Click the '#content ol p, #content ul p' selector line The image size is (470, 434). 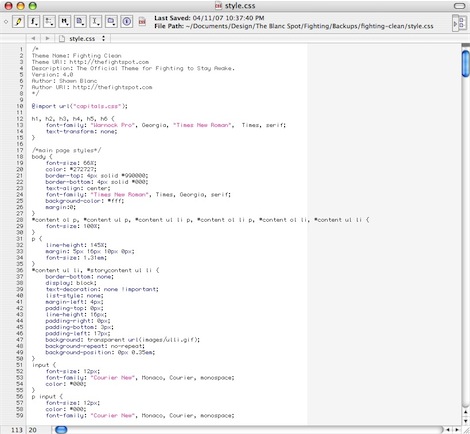point(200,220)
